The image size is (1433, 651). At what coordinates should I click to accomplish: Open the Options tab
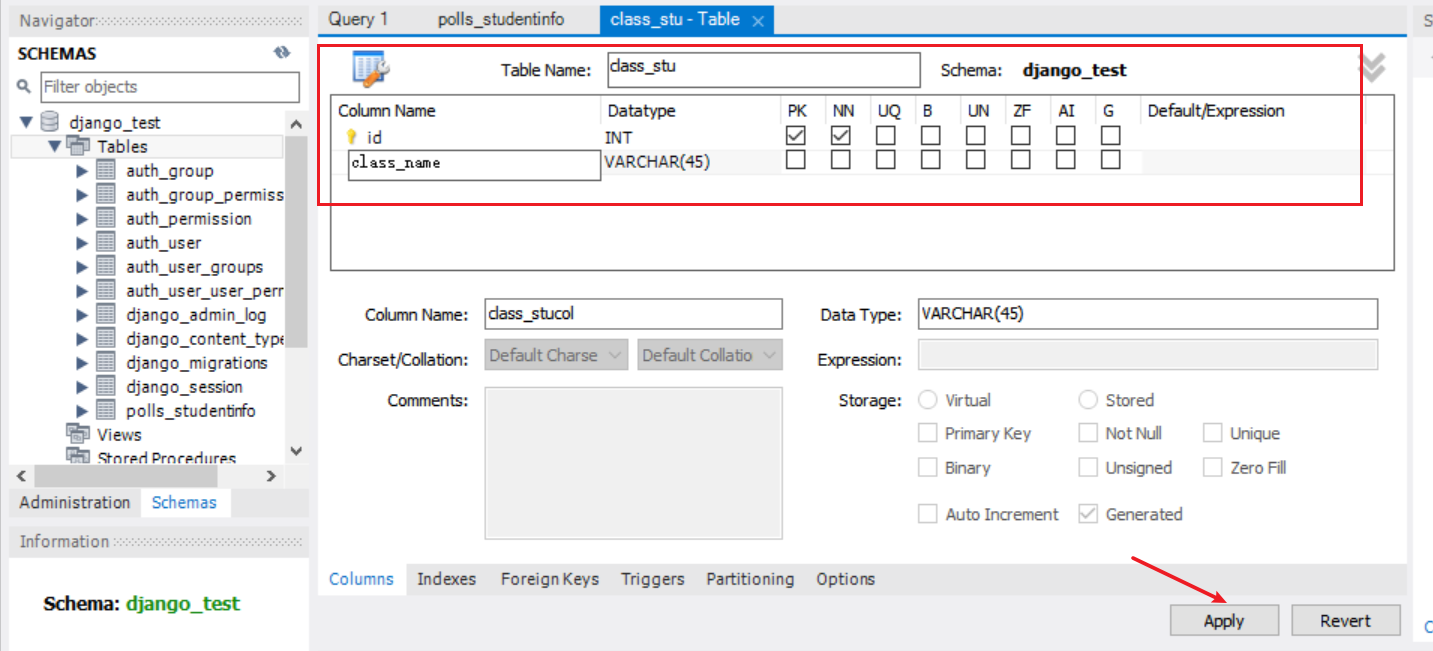tap(845, 579)
